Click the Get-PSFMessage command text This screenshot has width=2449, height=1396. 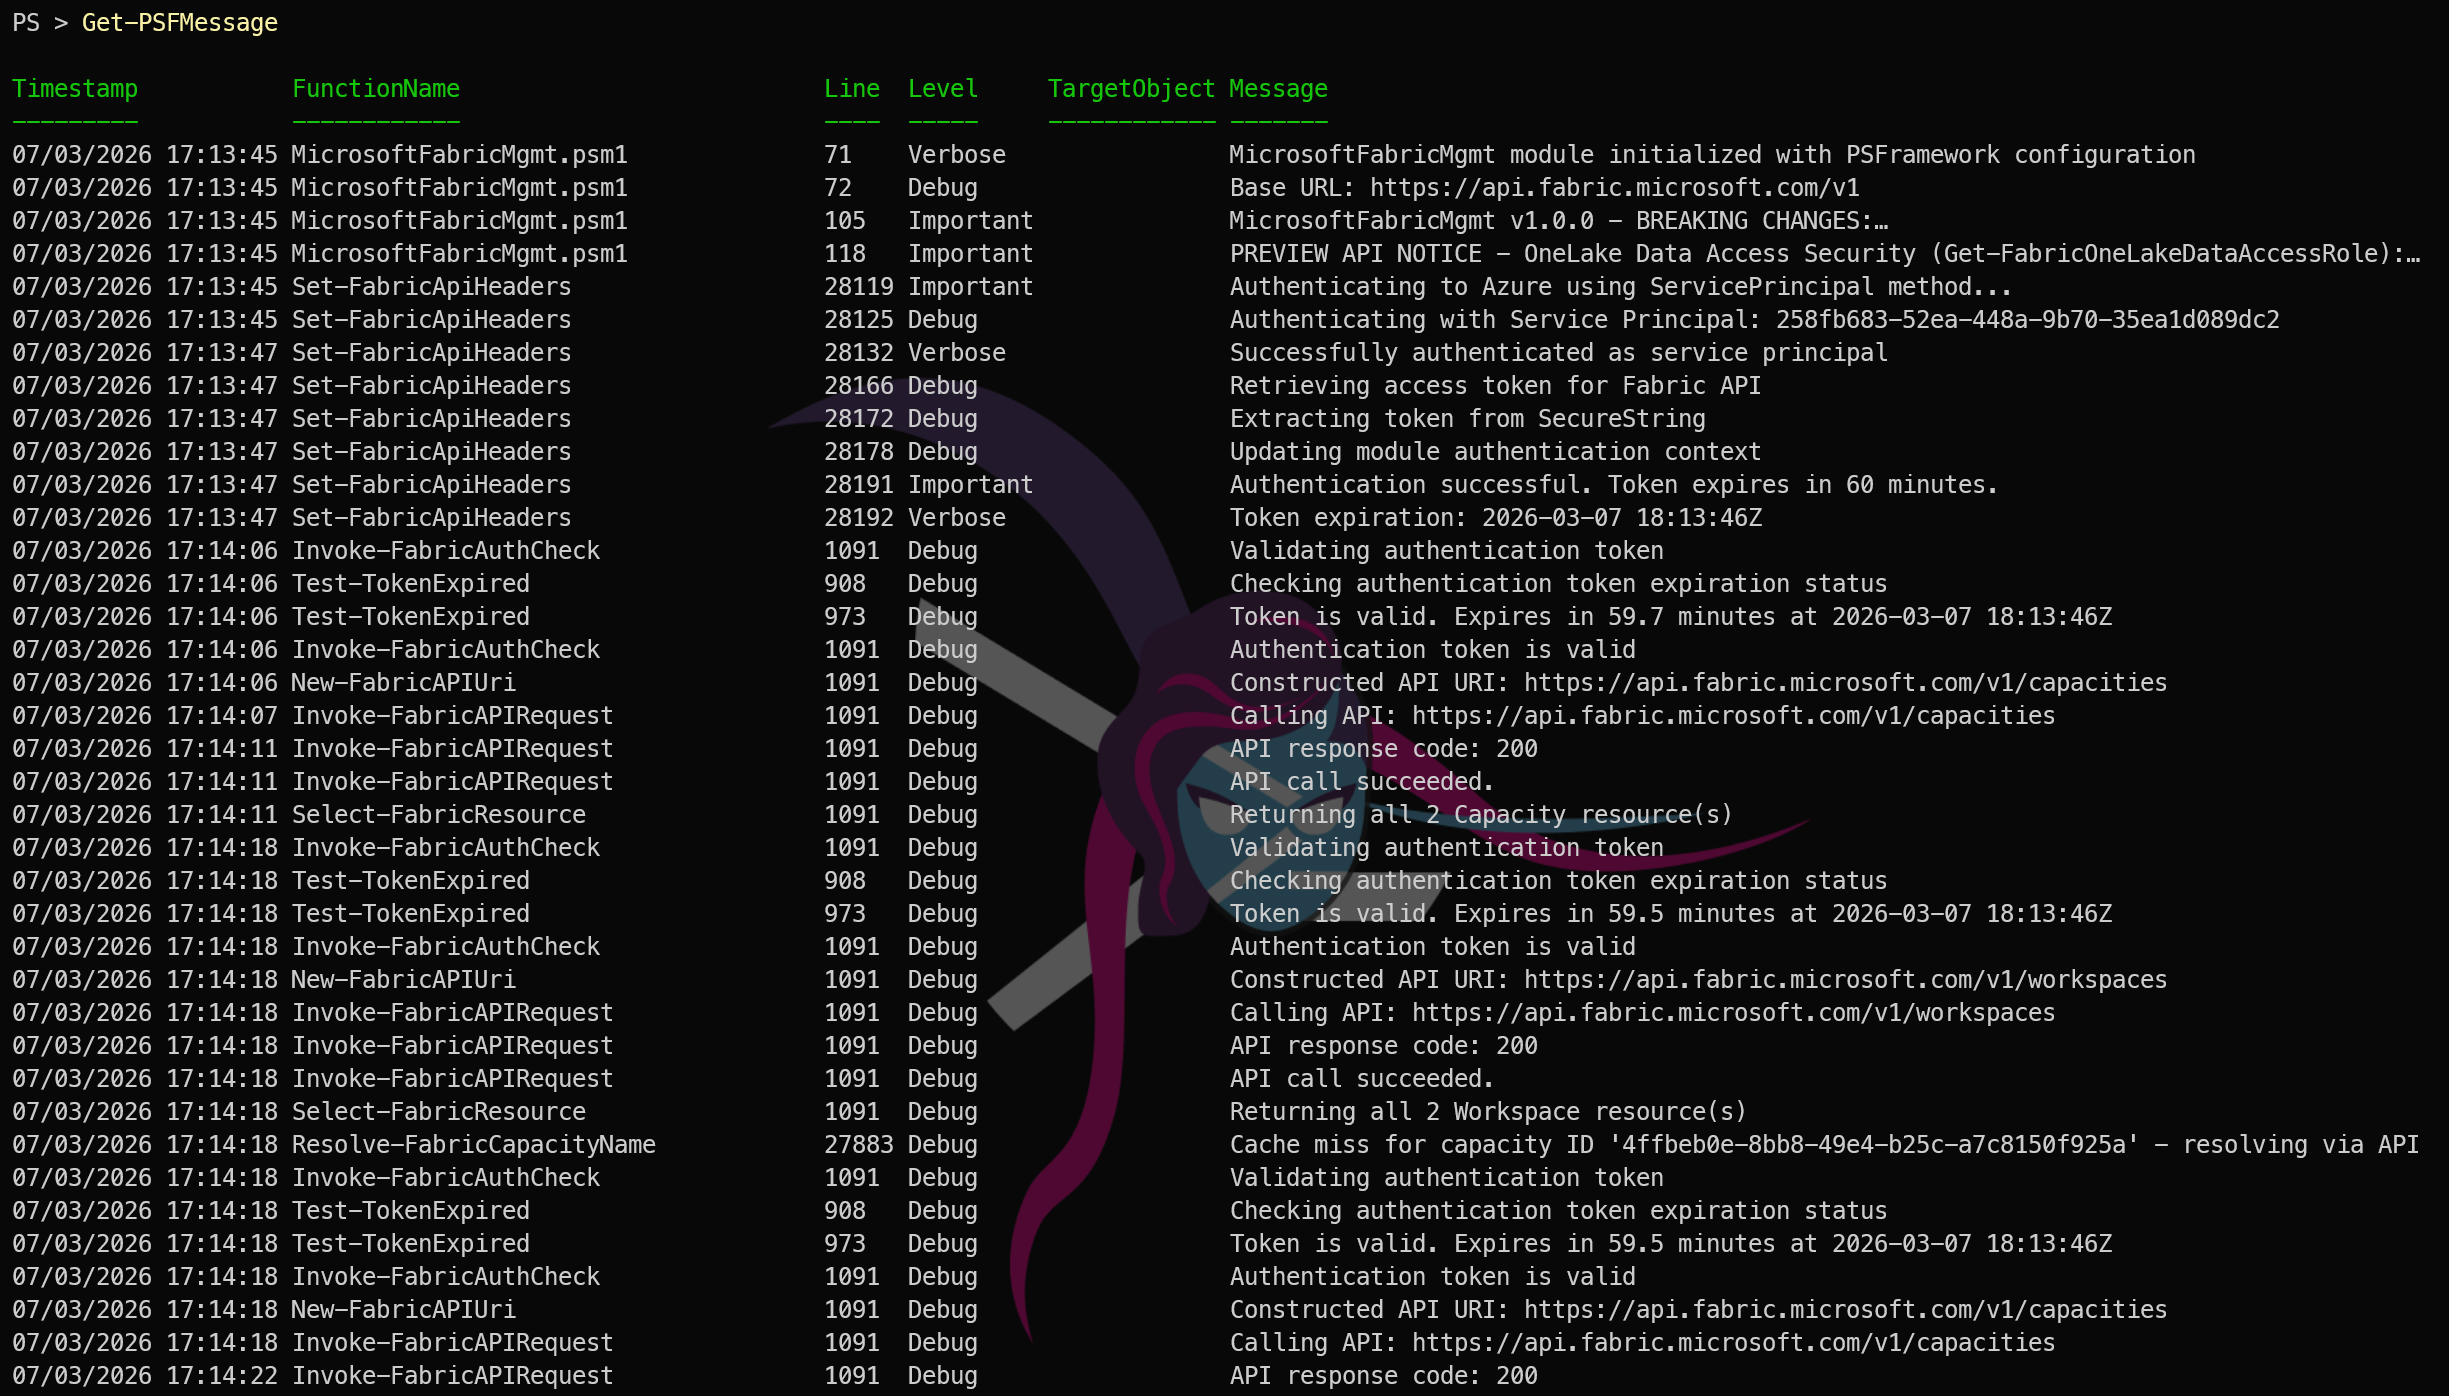[x=180, y=22]
